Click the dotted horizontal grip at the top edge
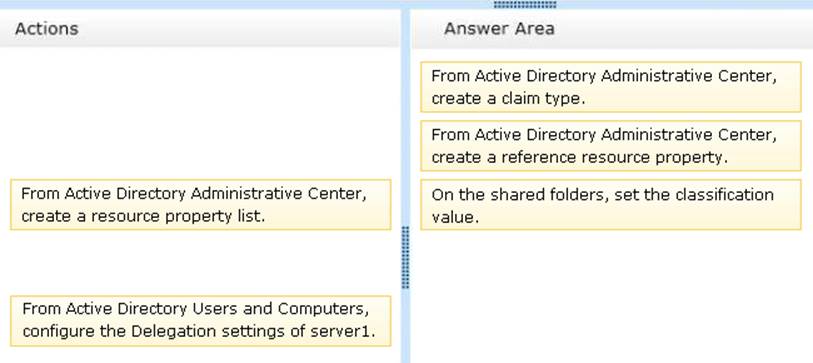This screenshot has width=813, height=363. (525, 5)
